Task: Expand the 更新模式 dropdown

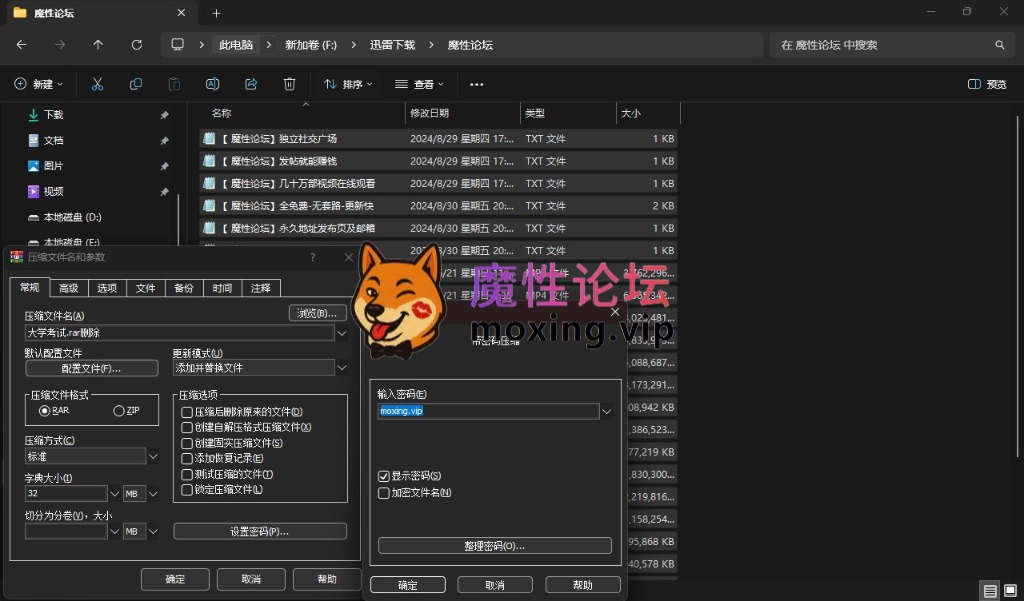Action: coord(342,368)
